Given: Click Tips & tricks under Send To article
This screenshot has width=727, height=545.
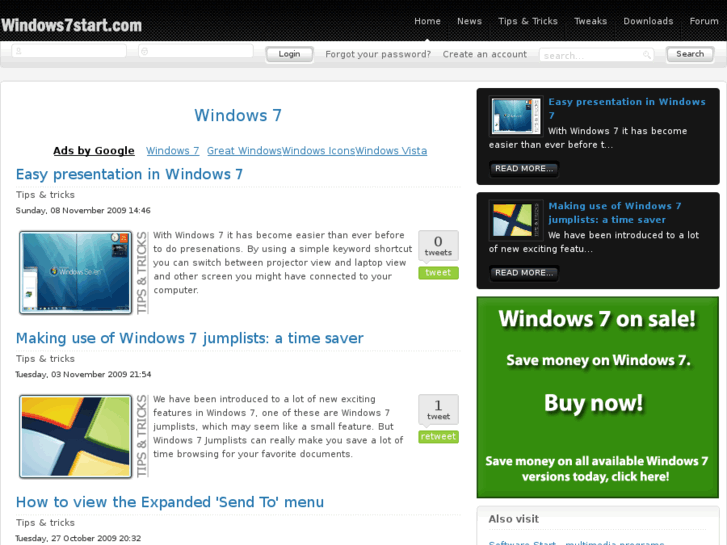Looking at the screenshot, I should [45, 522].
